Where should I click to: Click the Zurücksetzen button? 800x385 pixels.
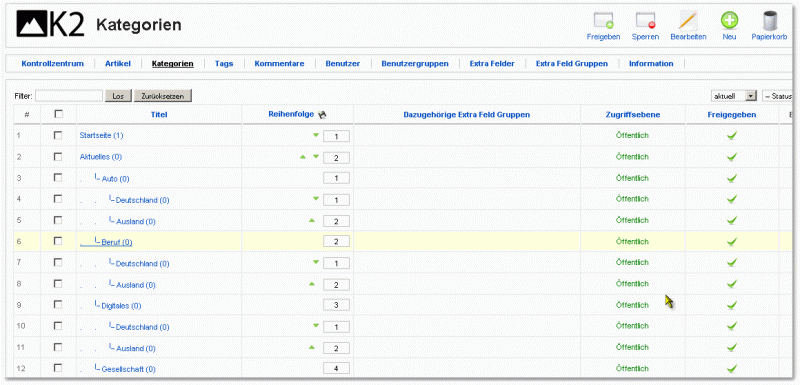[163, 96]
